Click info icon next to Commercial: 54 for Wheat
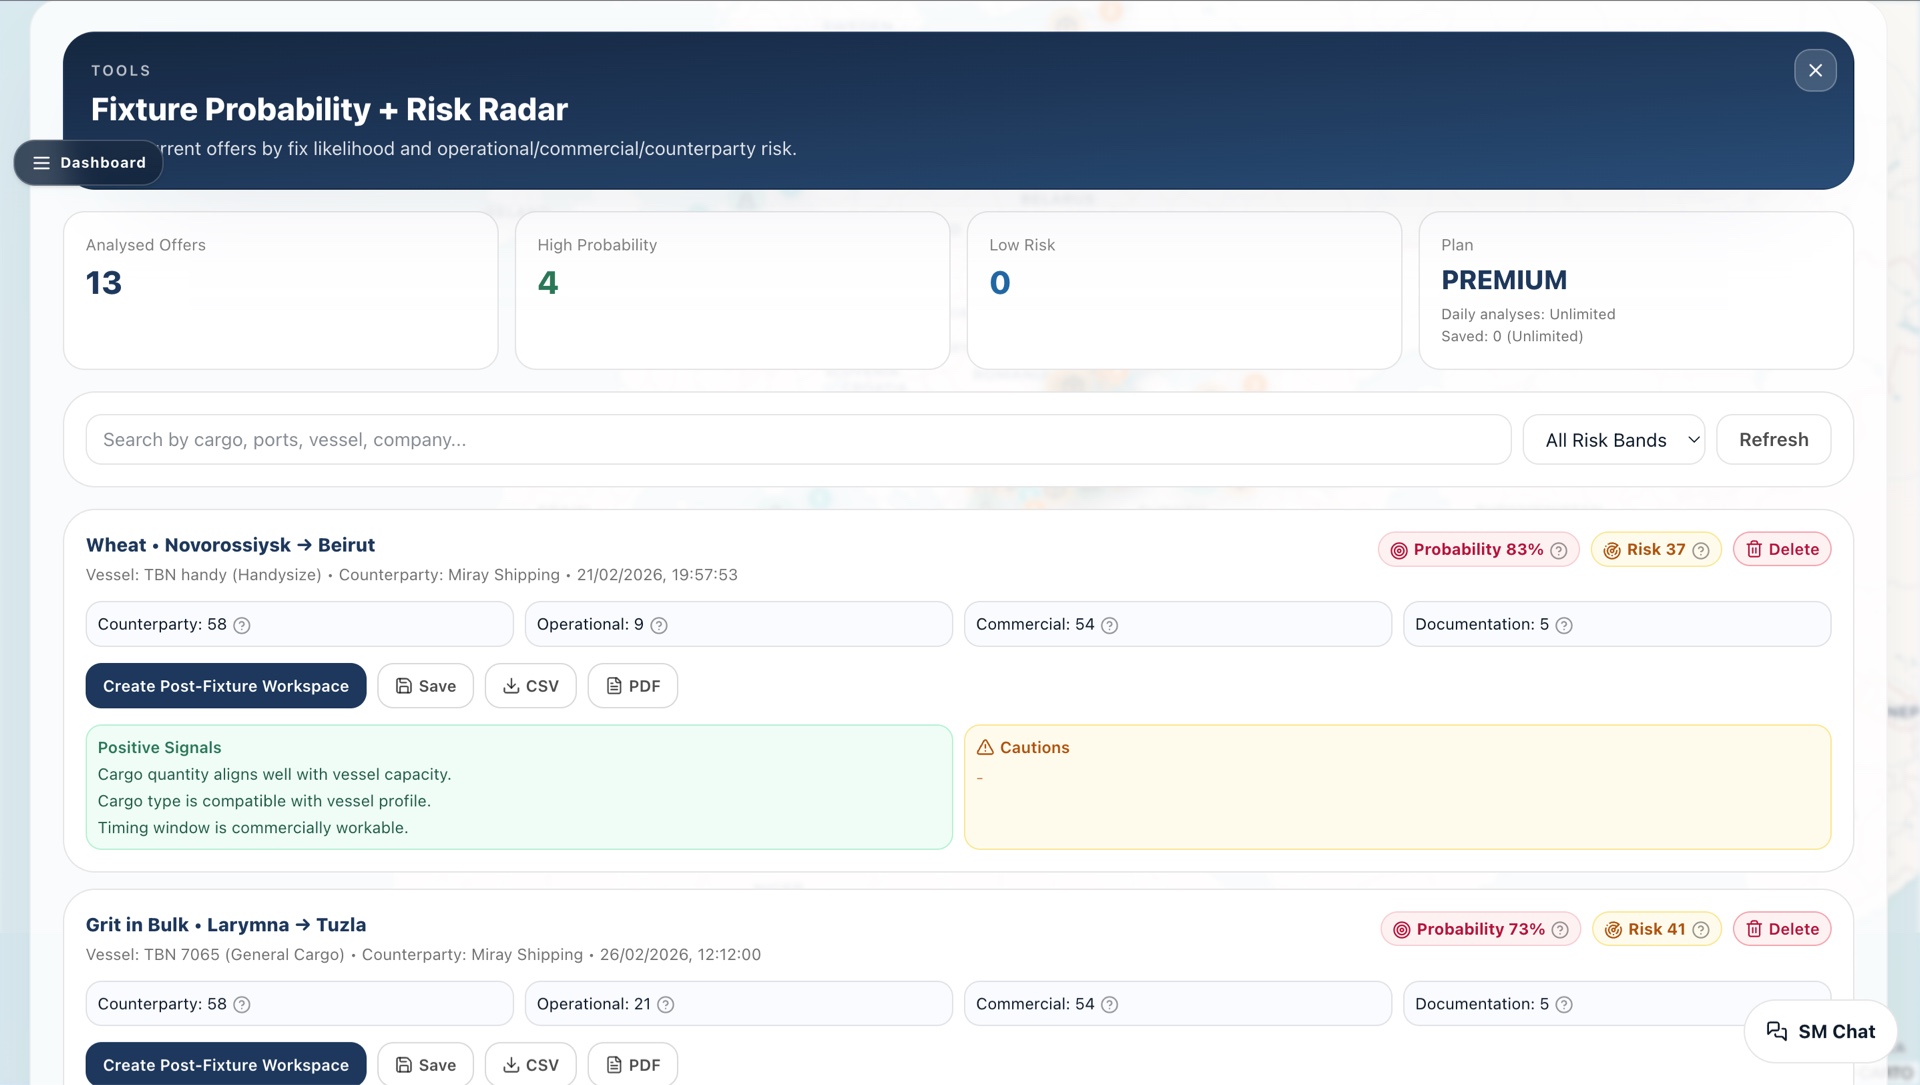This screenshot has height=1085, width=1920. pyautogui.click(x=1109, y=625)
